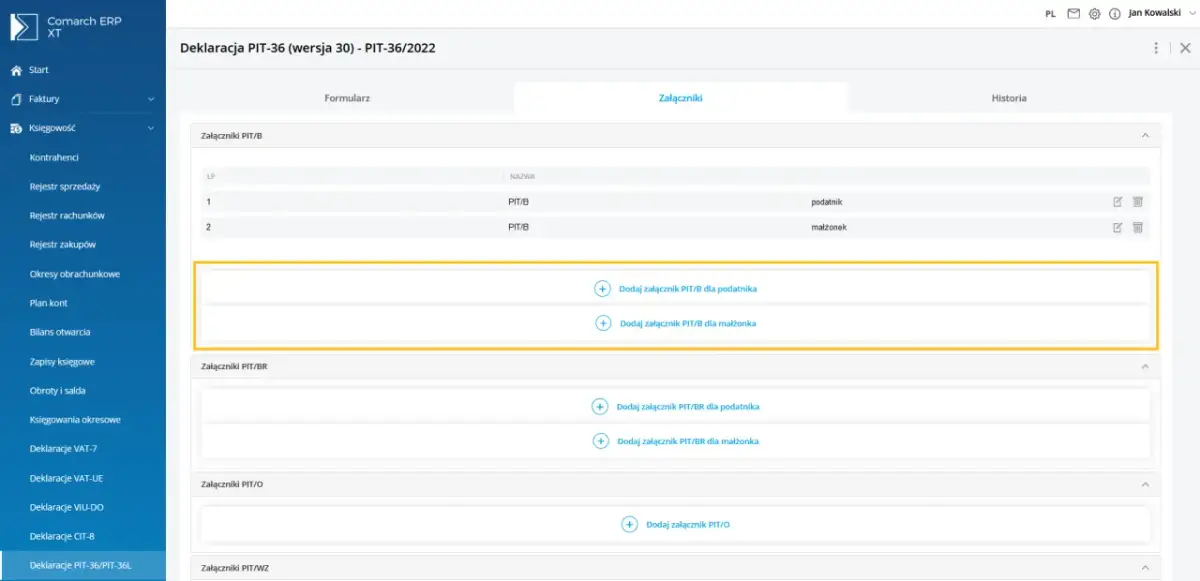
Task: Open the Historia tab
Action: [x=1009, y=98]
